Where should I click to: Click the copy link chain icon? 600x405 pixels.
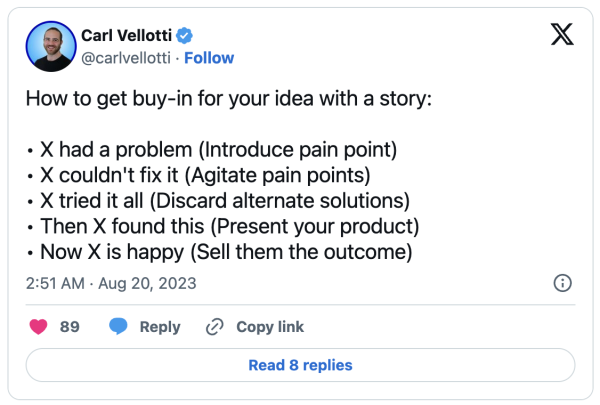point(213,327)
